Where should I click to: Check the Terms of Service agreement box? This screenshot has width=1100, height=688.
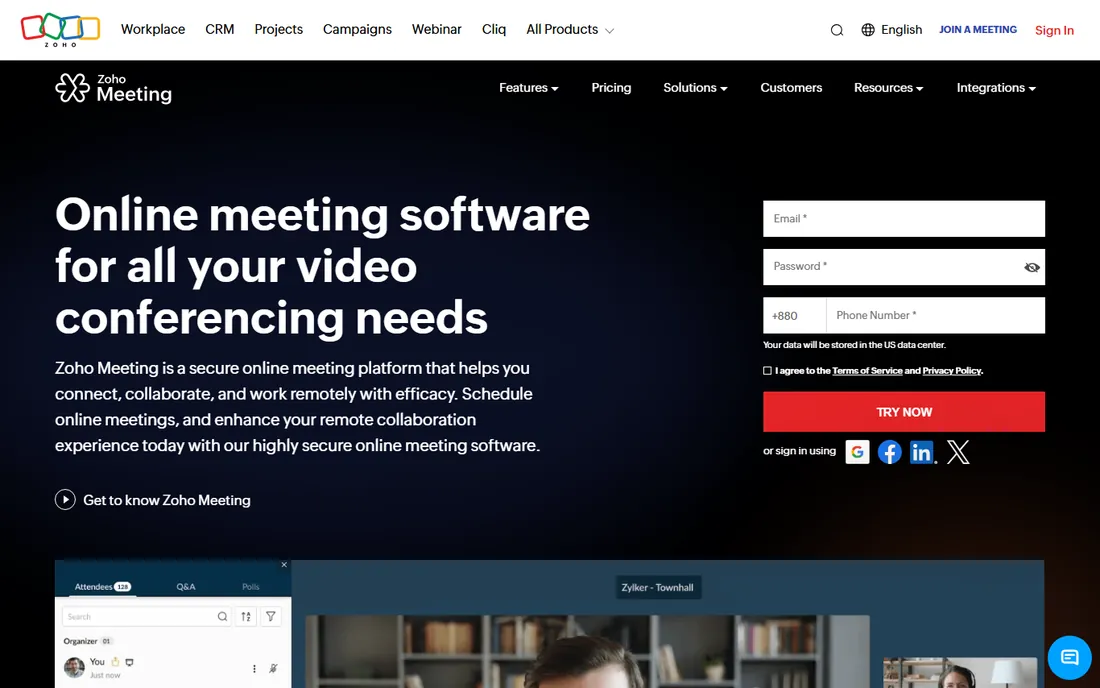[x=767, y=371]
